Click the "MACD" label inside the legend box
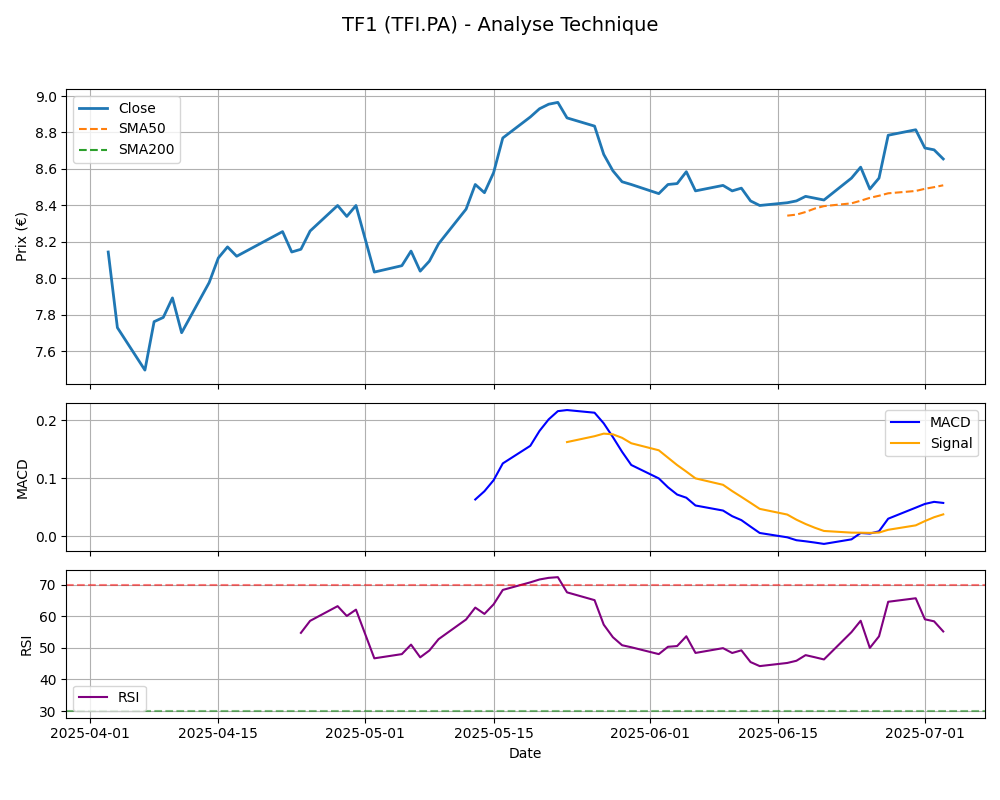This screenshot has height=800, width=1000. click(950, 422)
